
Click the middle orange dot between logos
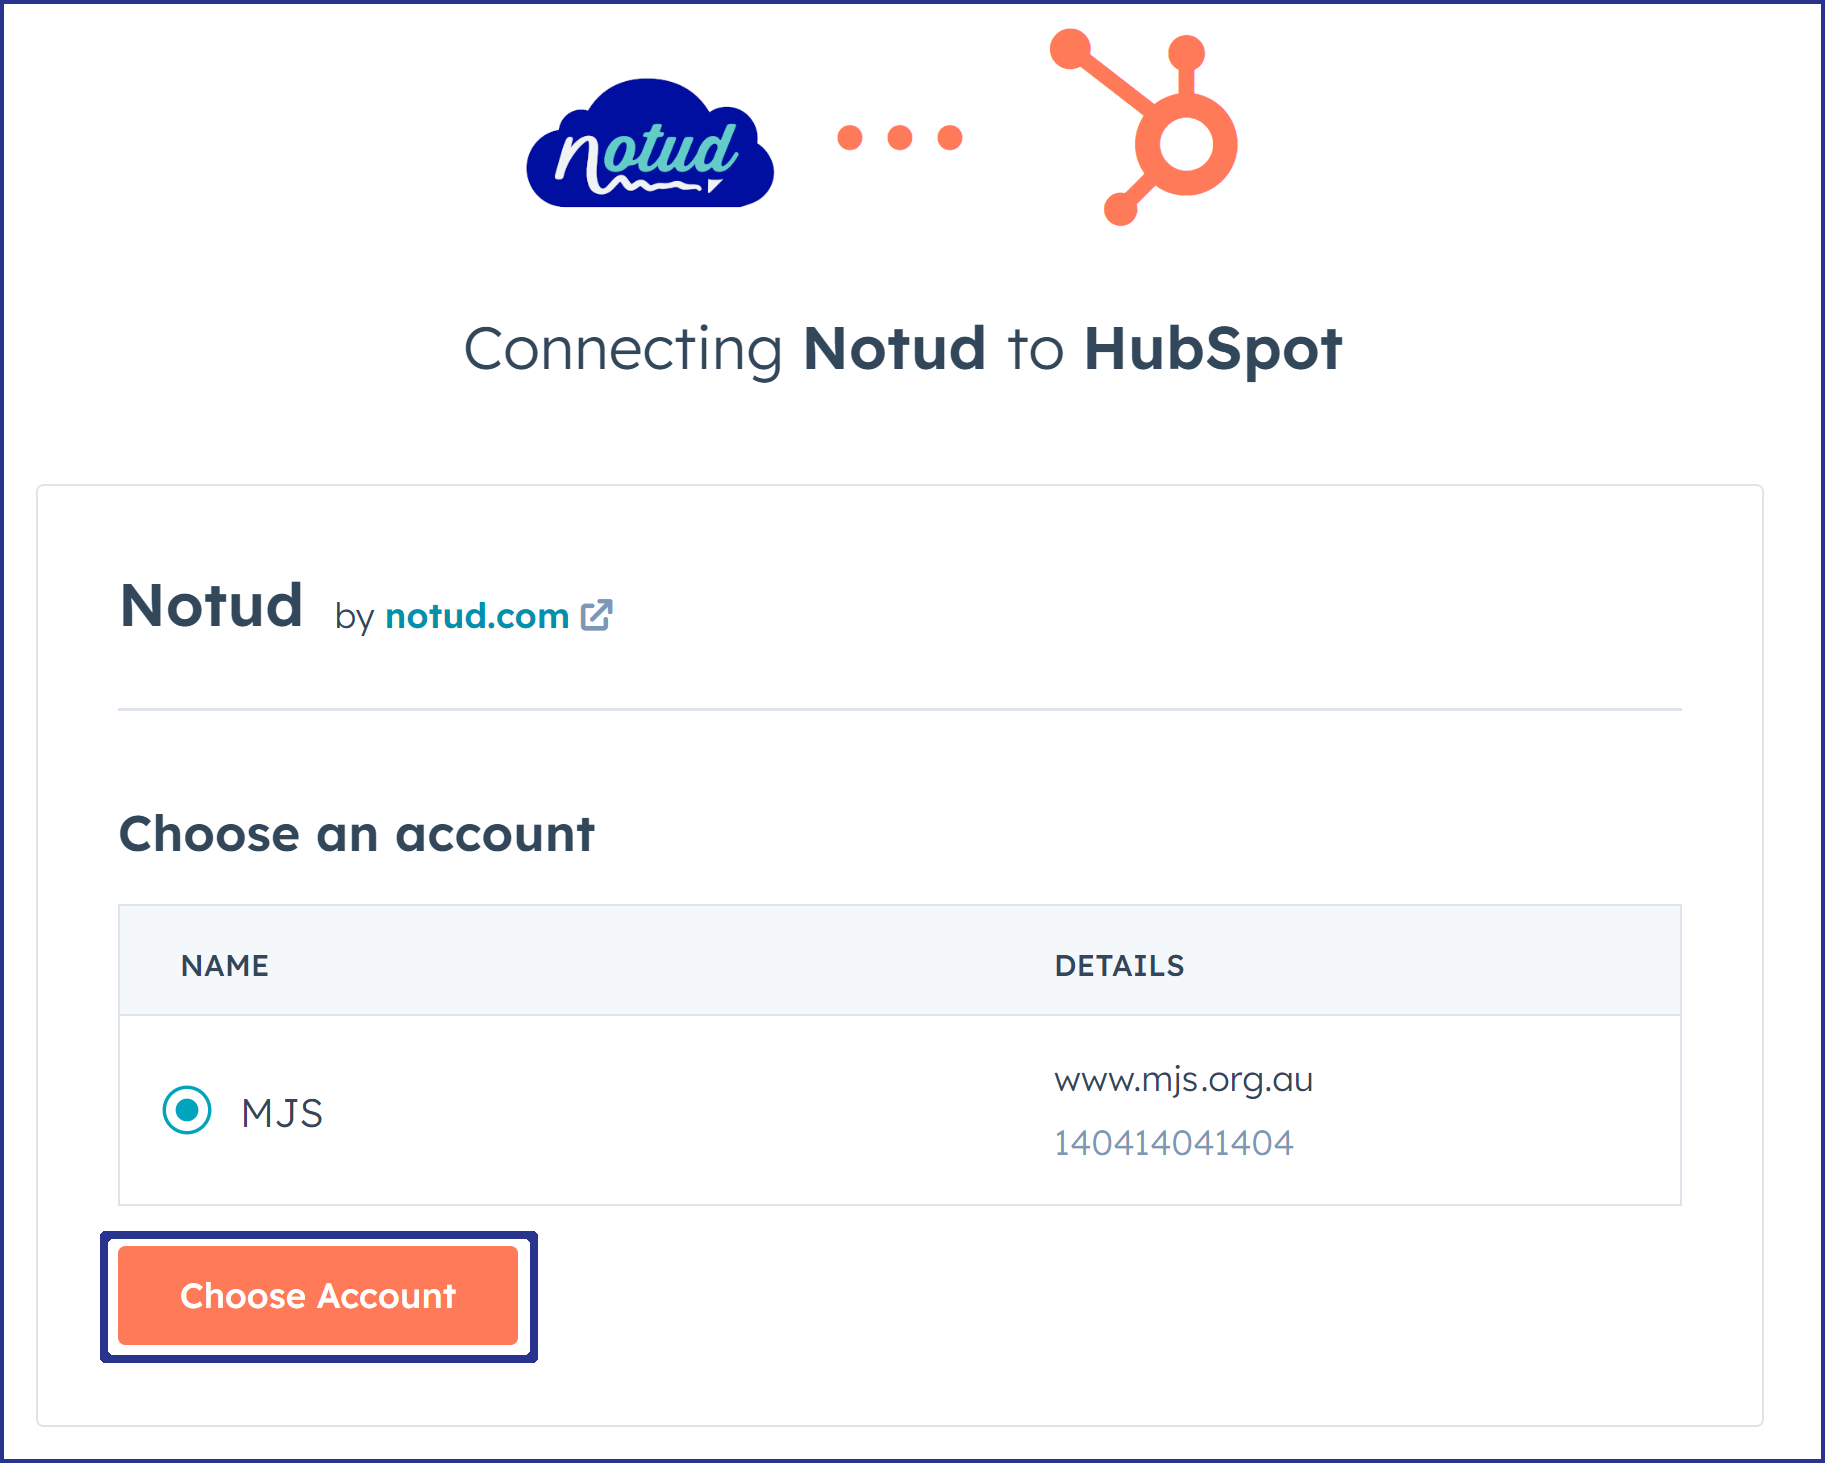pyautogui.click(x=900, y=137)
